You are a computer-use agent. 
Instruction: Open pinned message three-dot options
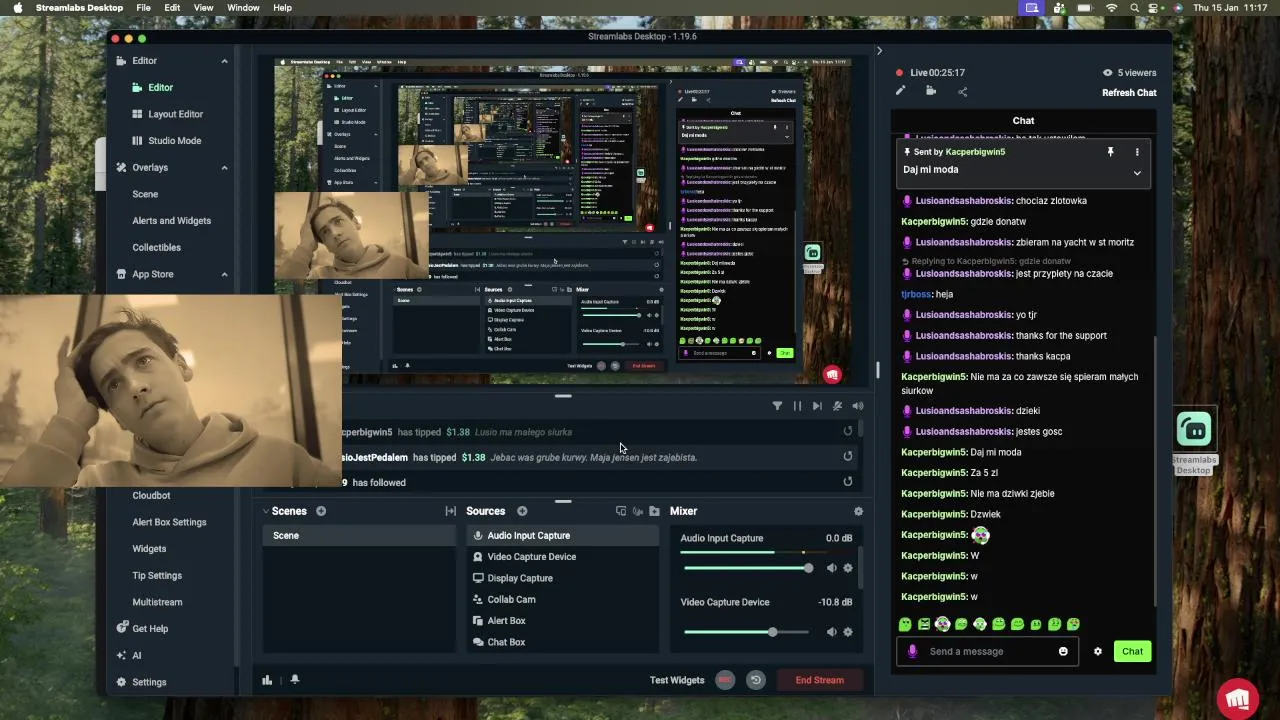point(1137,152)
